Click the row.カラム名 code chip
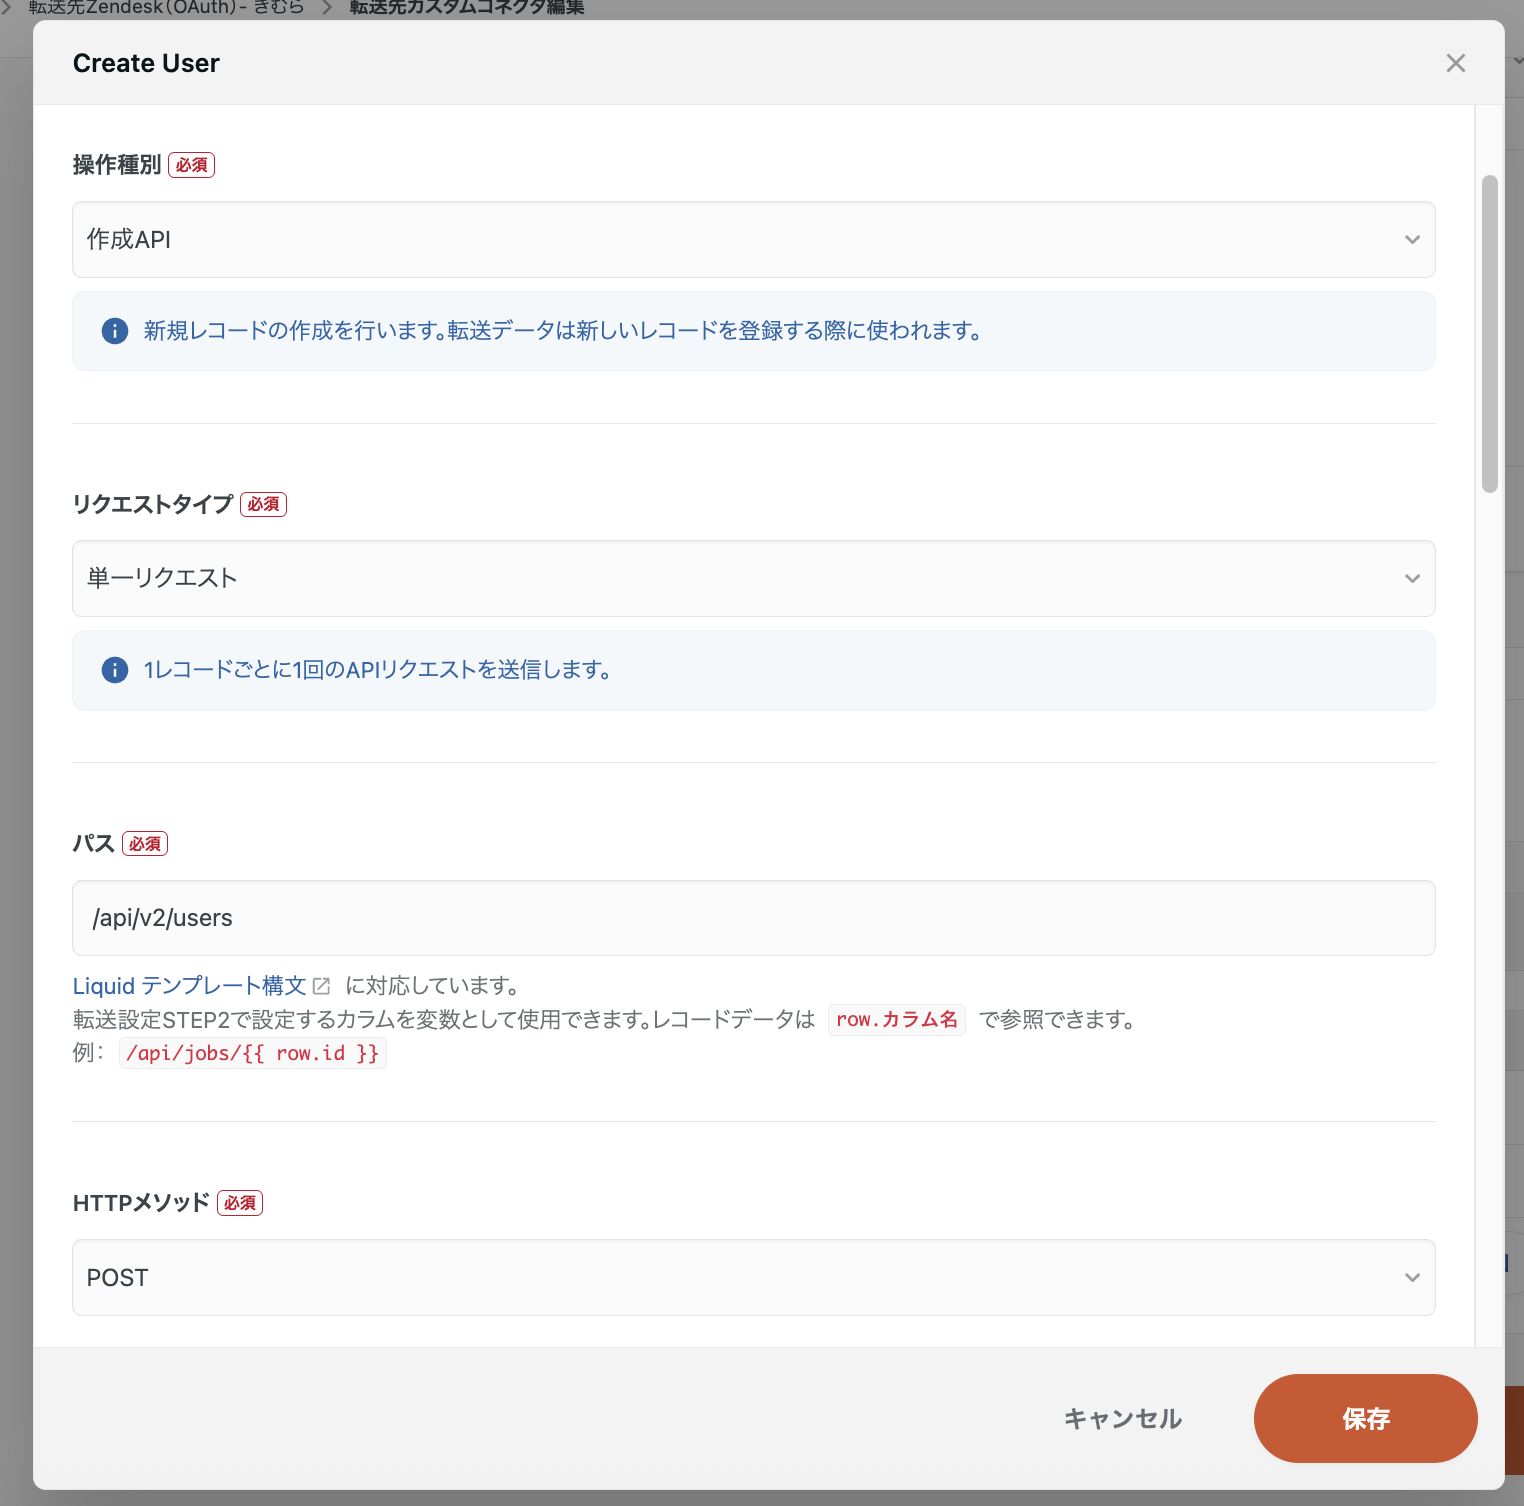Screen dimensions: 1524x1506 896,1019
